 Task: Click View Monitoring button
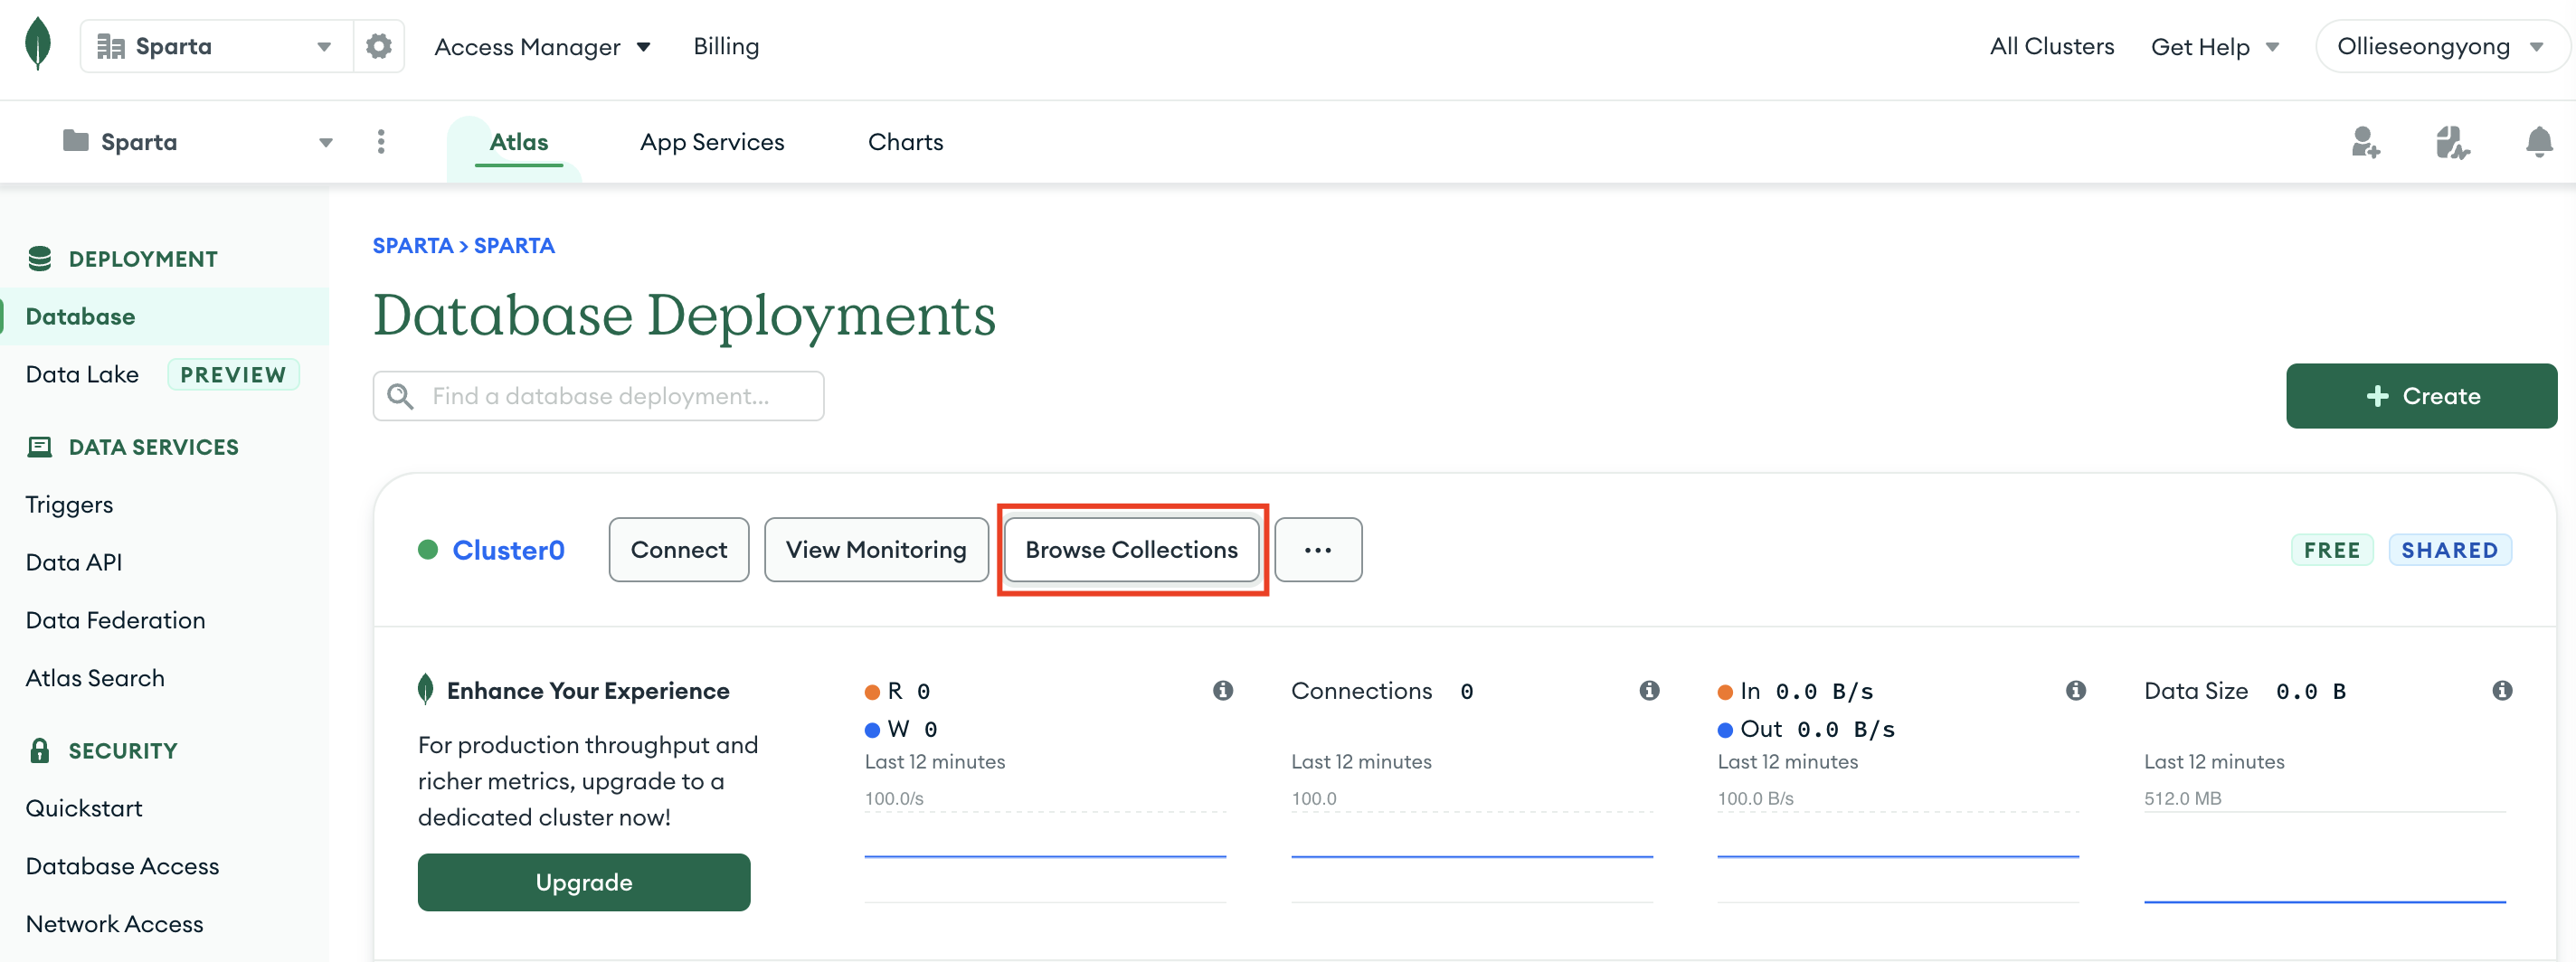[x=876, y=549]
